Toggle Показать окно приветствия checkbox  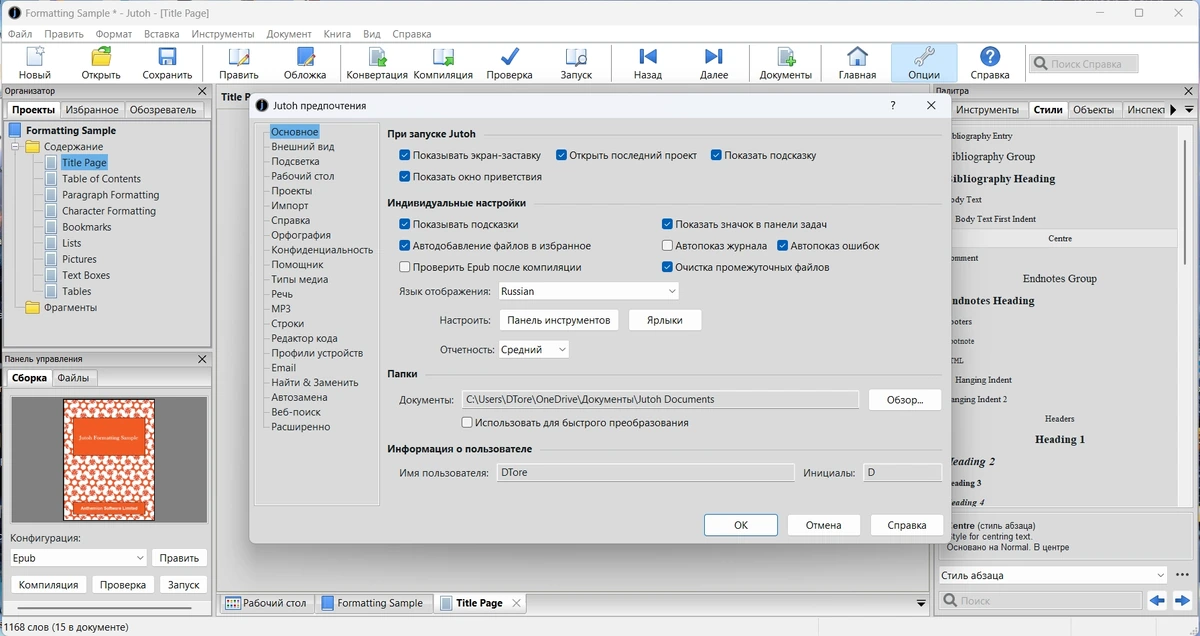(404, 177)
